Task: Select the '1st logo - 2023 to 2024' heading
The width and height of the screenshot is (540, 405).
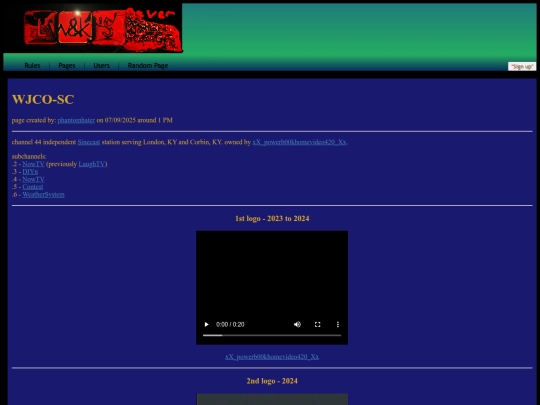Action: [272, 219]
